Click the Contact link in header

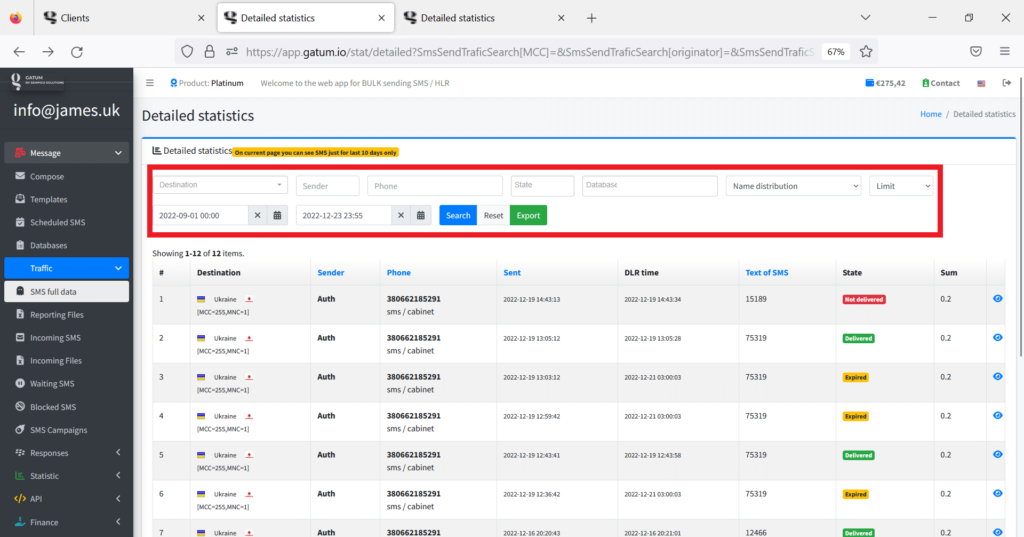point(940,83)
